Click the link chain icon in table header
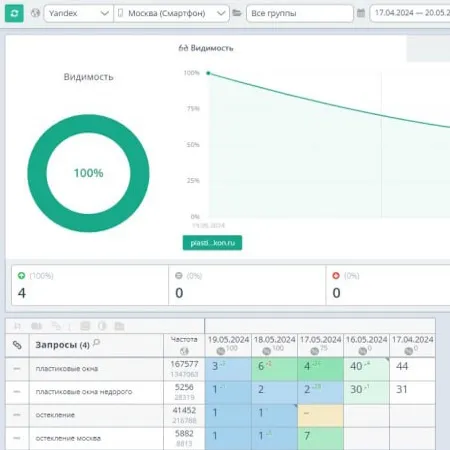450x450 pixels. point(17,345)
